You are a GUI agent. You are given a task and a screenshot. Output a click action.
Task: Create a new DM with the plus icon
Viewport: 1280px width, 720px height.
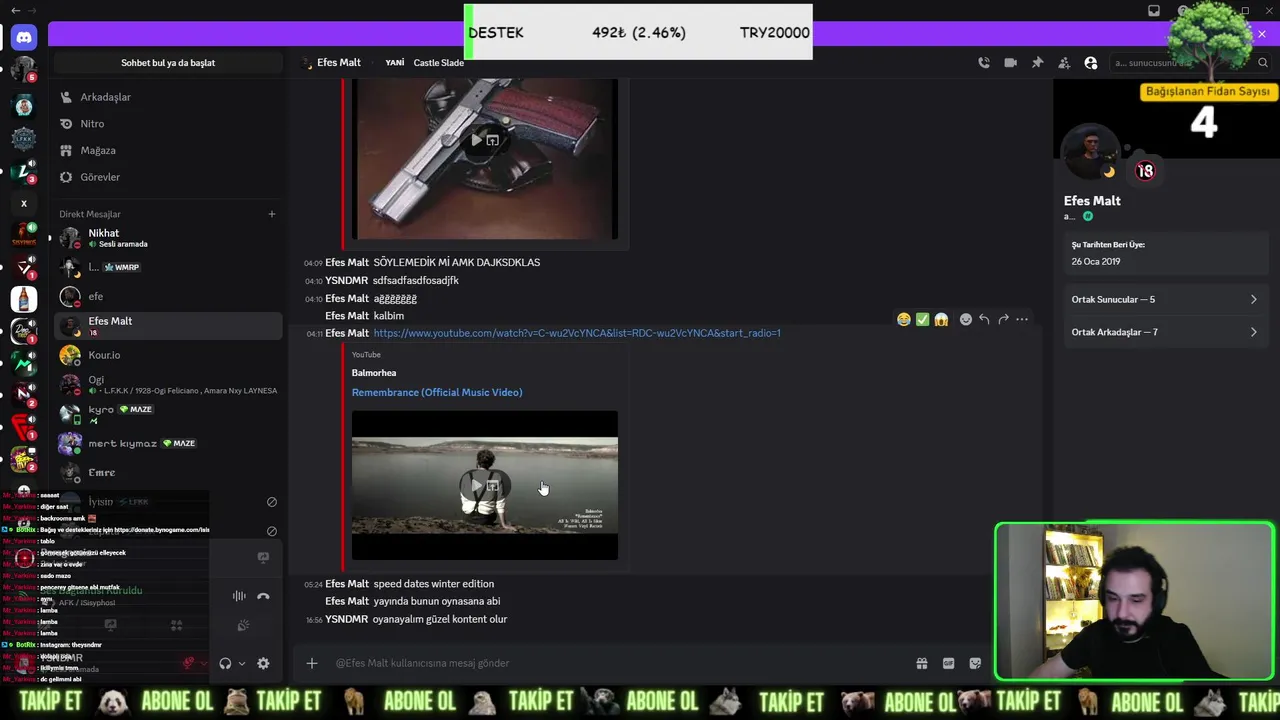pyautogui.click(x=271, y=214)
